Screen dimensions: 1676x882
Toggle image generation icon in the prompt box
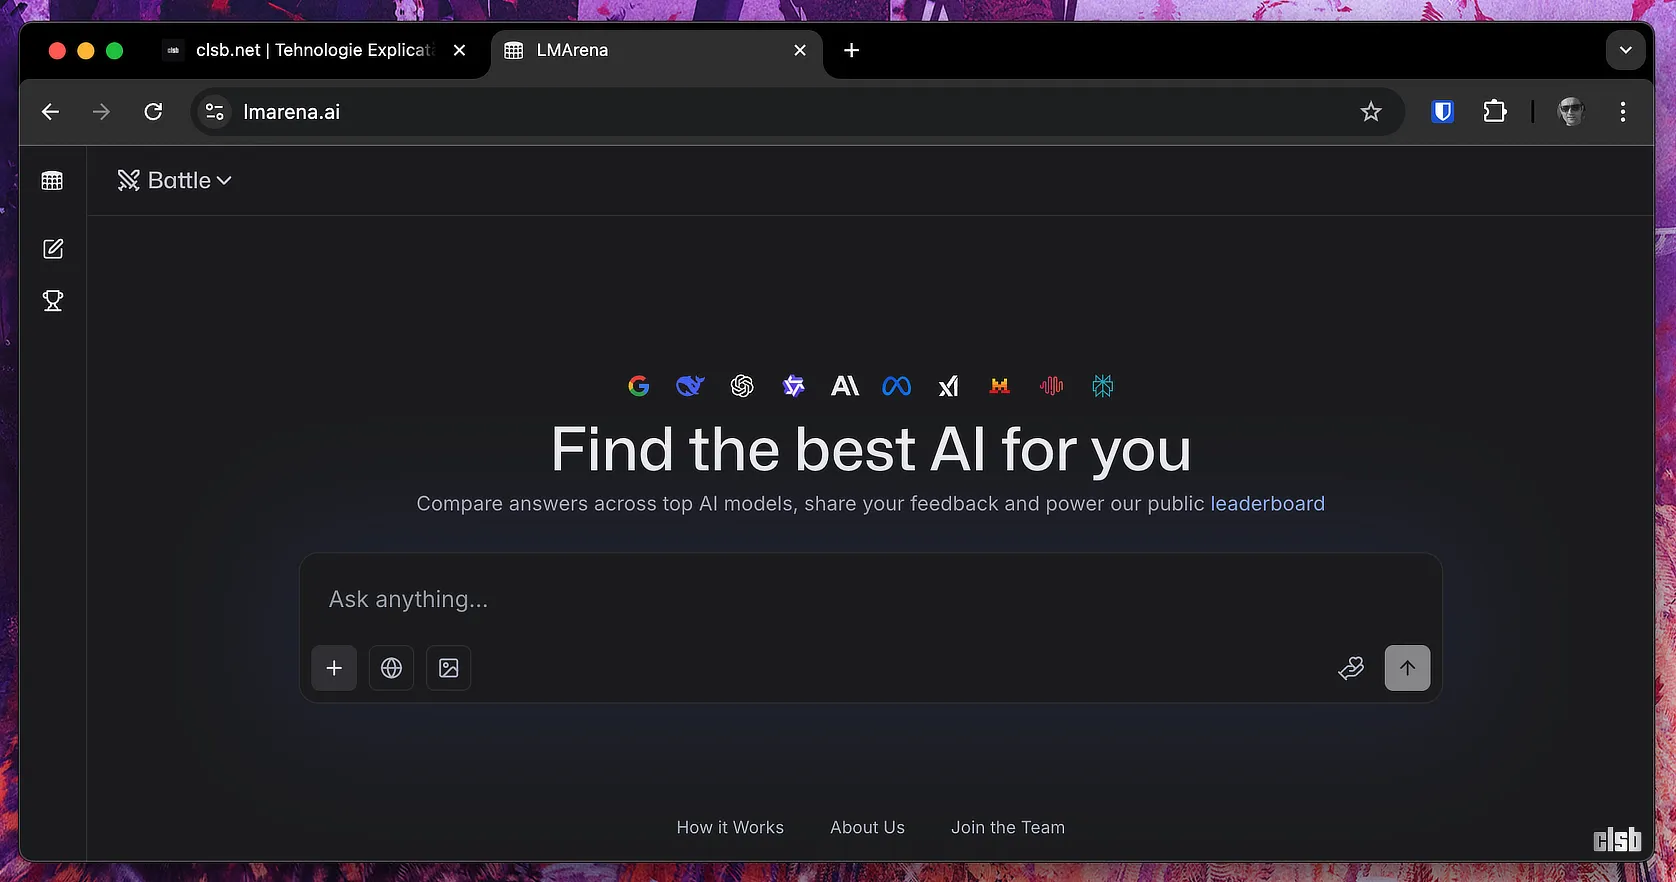click(x=449, y=668)
